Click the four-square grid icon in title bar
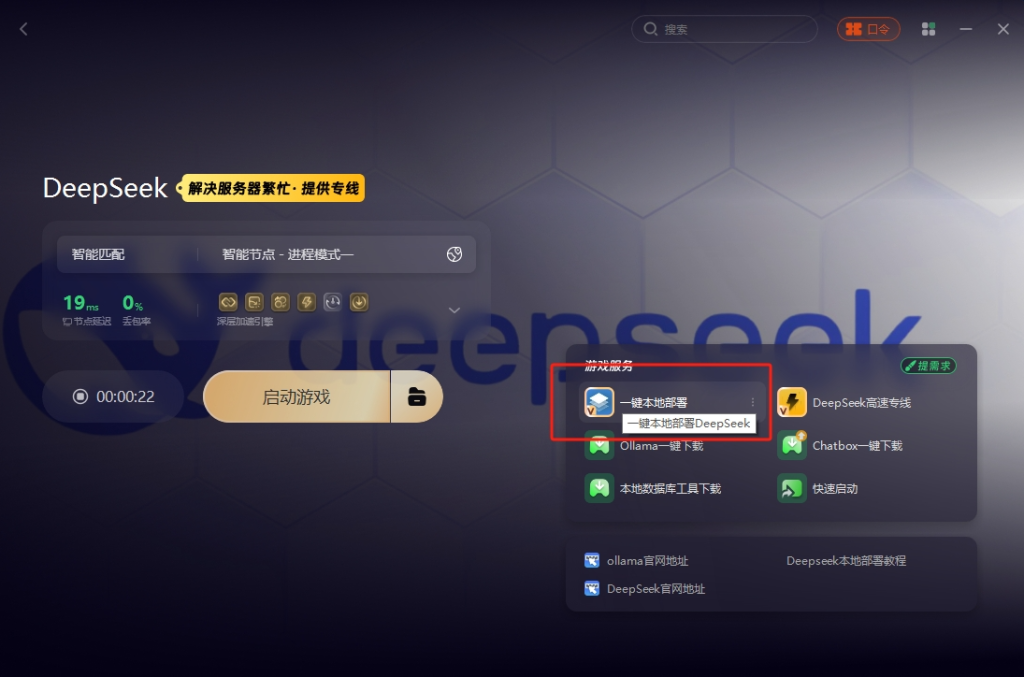Image resolution: width=1024 pixels, height=677 pixels. point(928,29)
